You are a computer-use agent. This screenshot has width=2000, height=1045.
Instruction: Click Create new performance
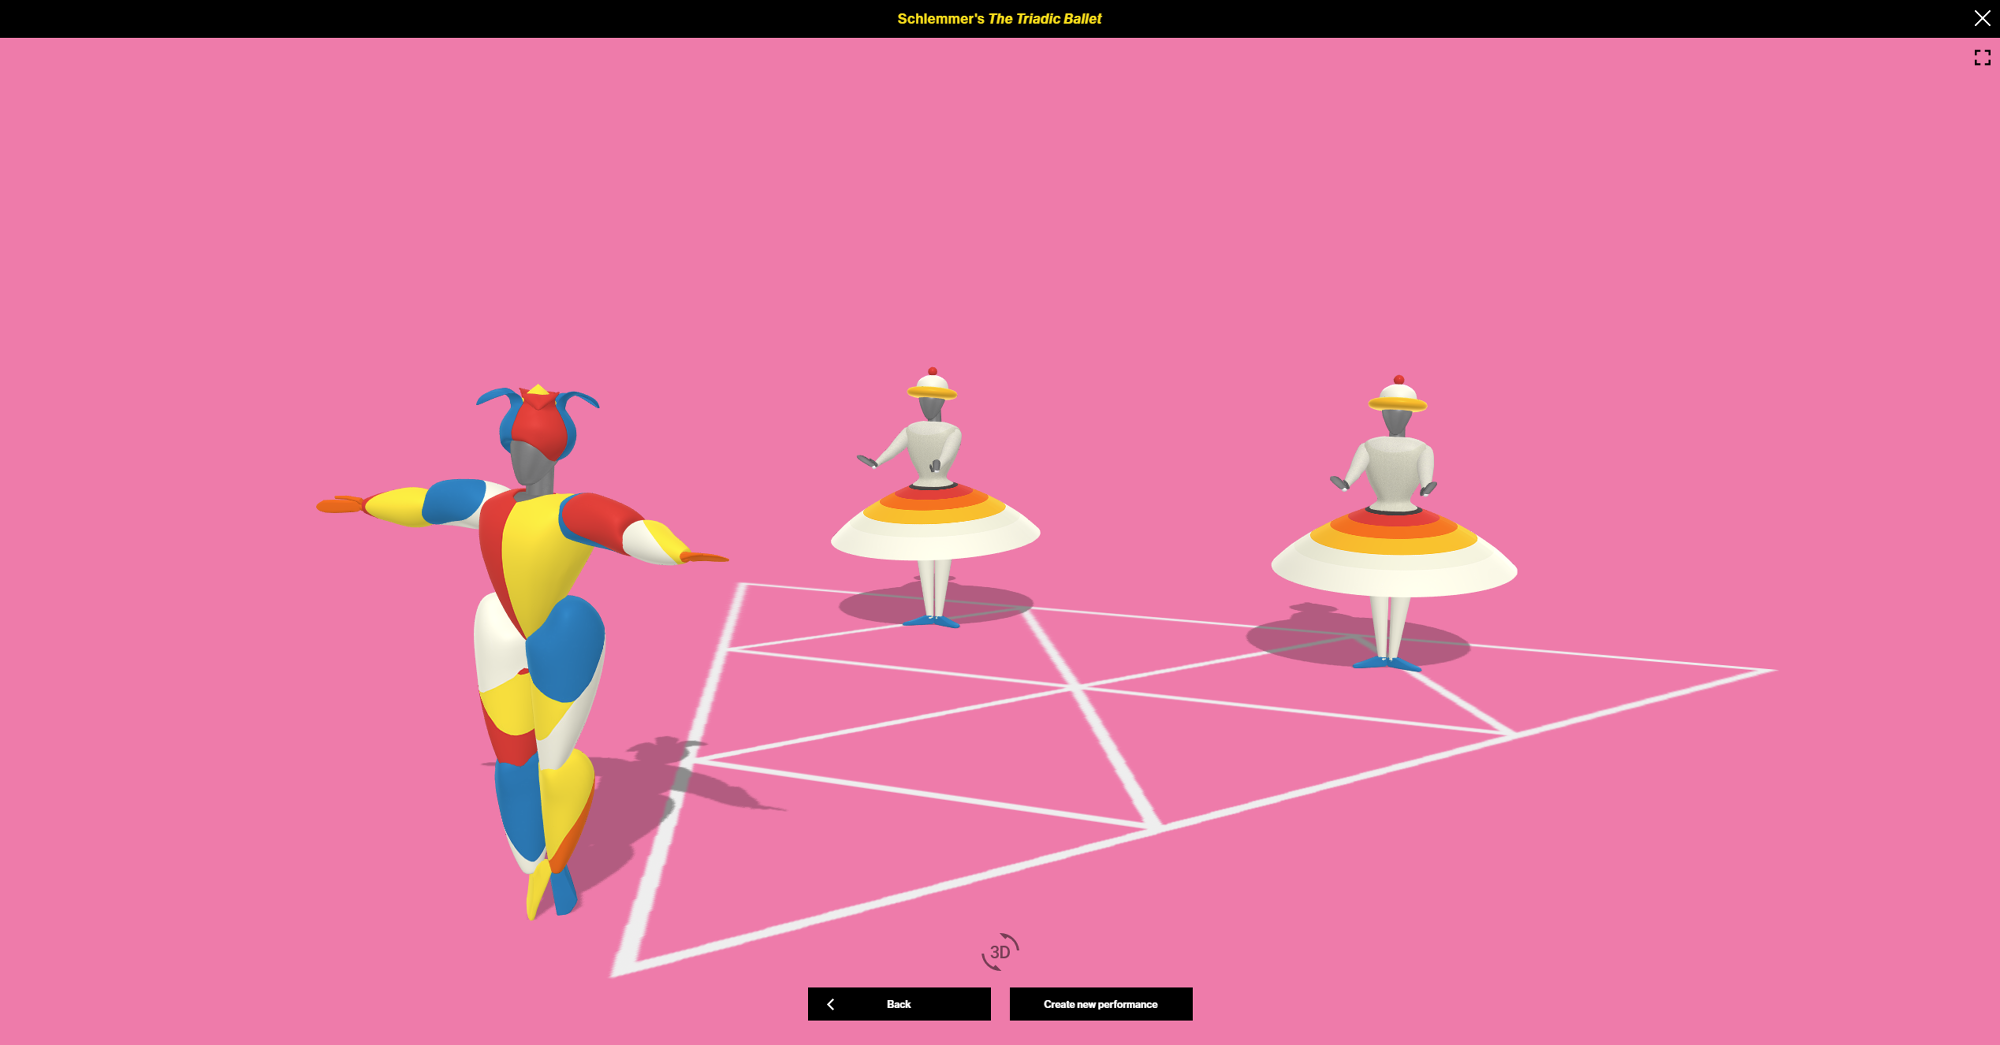tap(1100, 1003)
